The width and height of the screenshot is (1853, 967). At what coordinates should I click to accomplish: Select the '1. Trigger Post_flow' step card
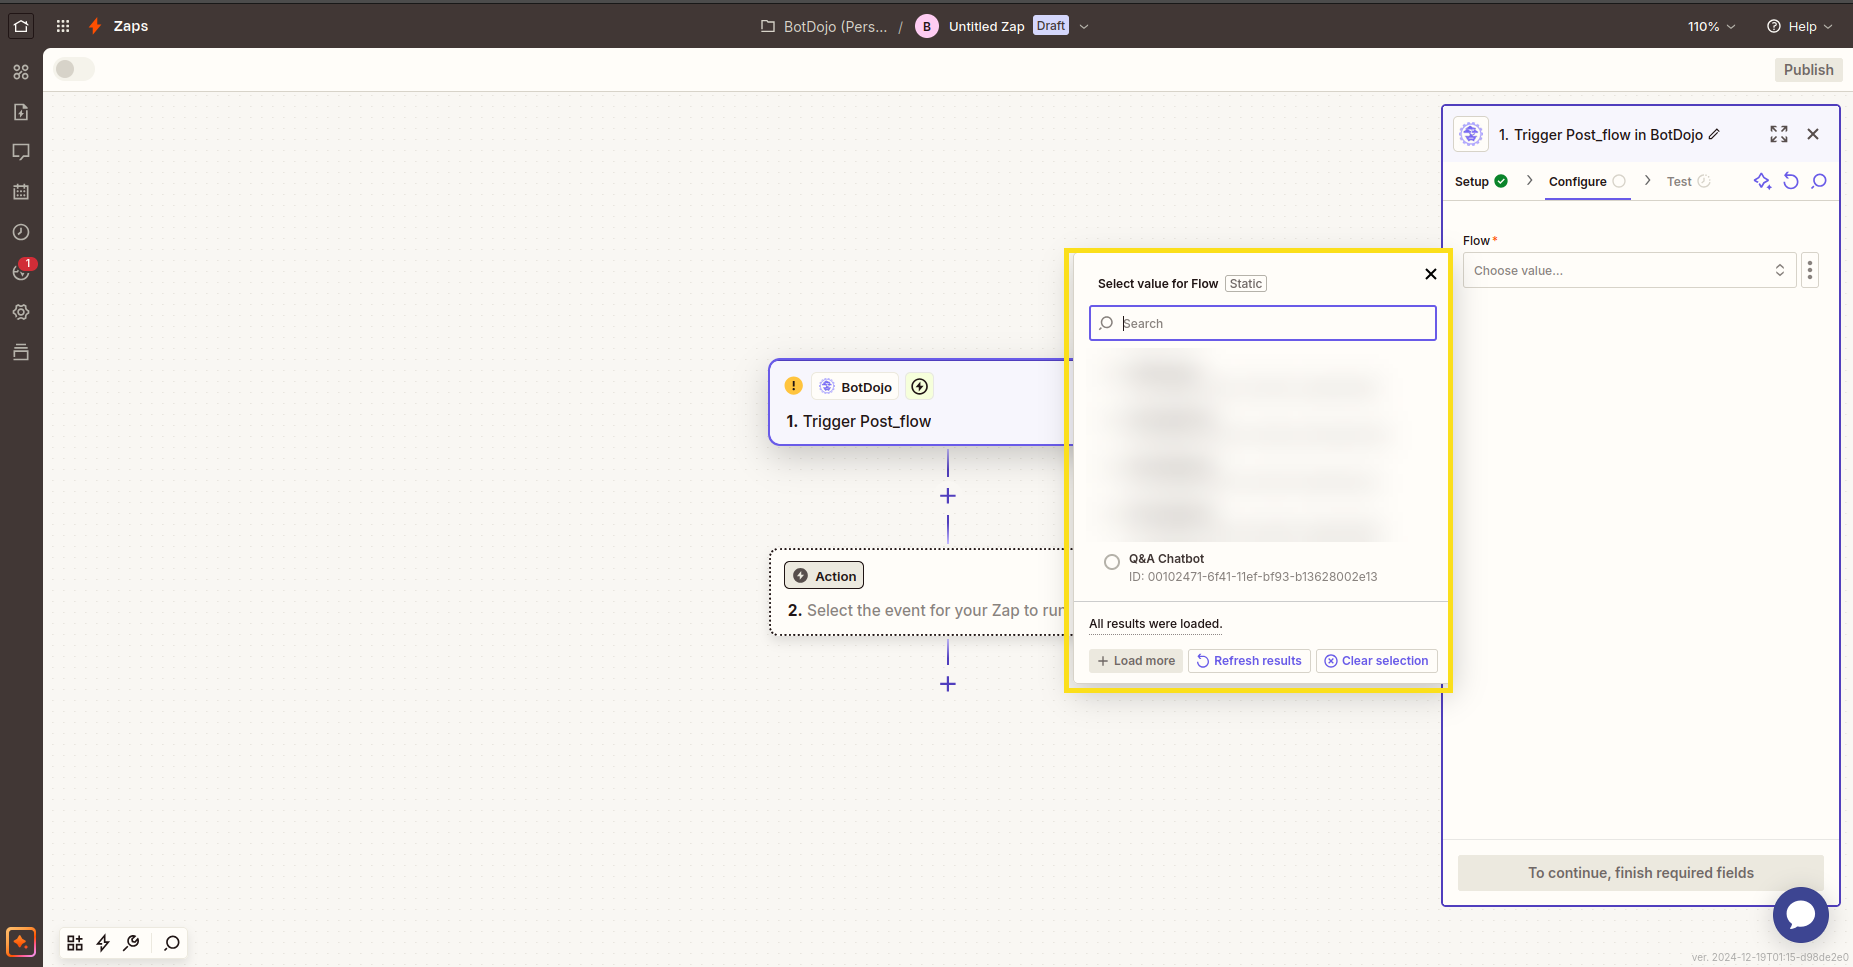click(920, 402)
